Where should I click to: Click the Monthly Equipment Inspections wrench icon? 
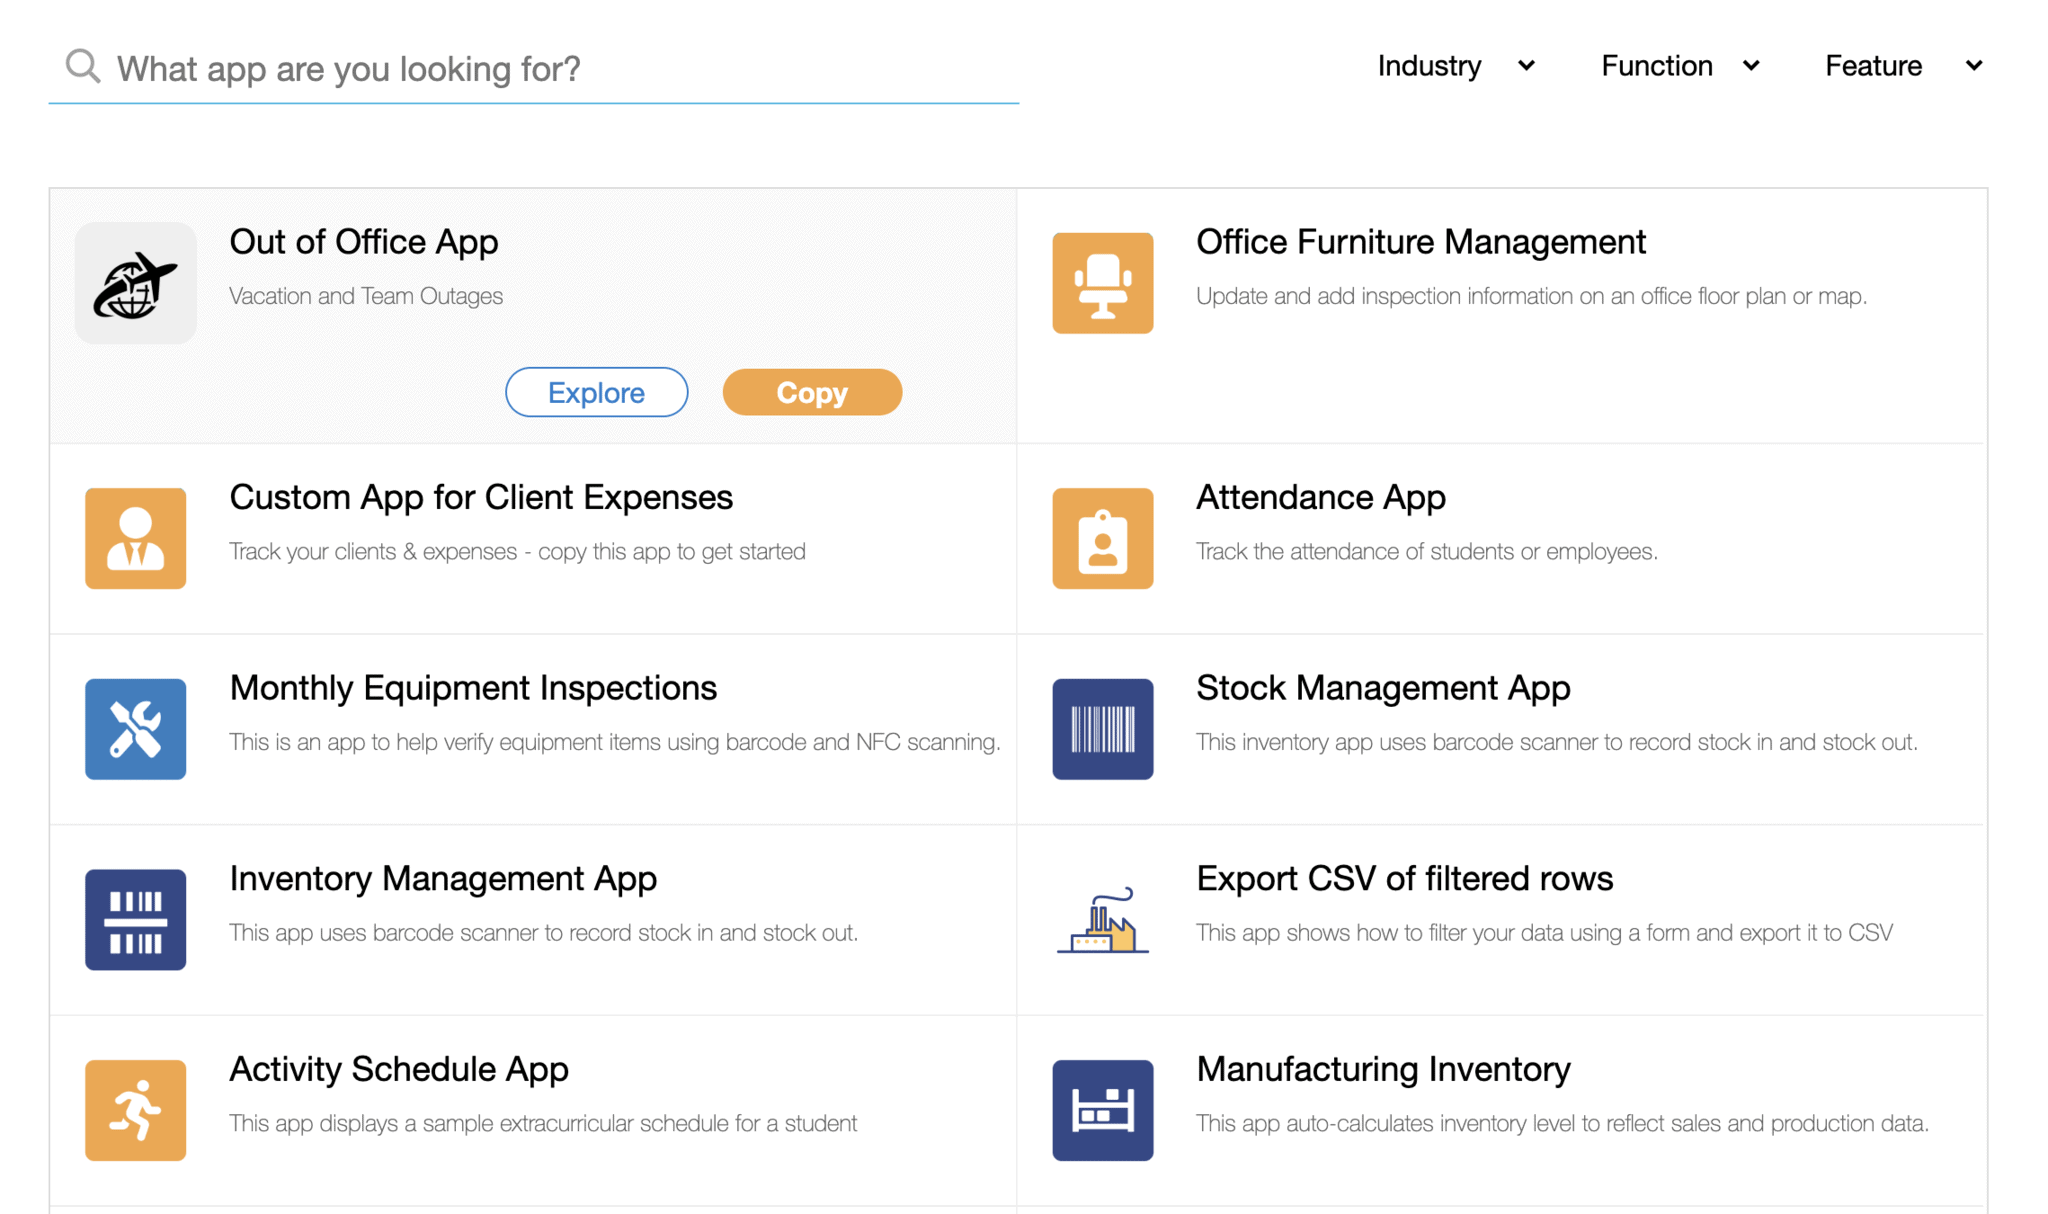click(x=135, y=729)
